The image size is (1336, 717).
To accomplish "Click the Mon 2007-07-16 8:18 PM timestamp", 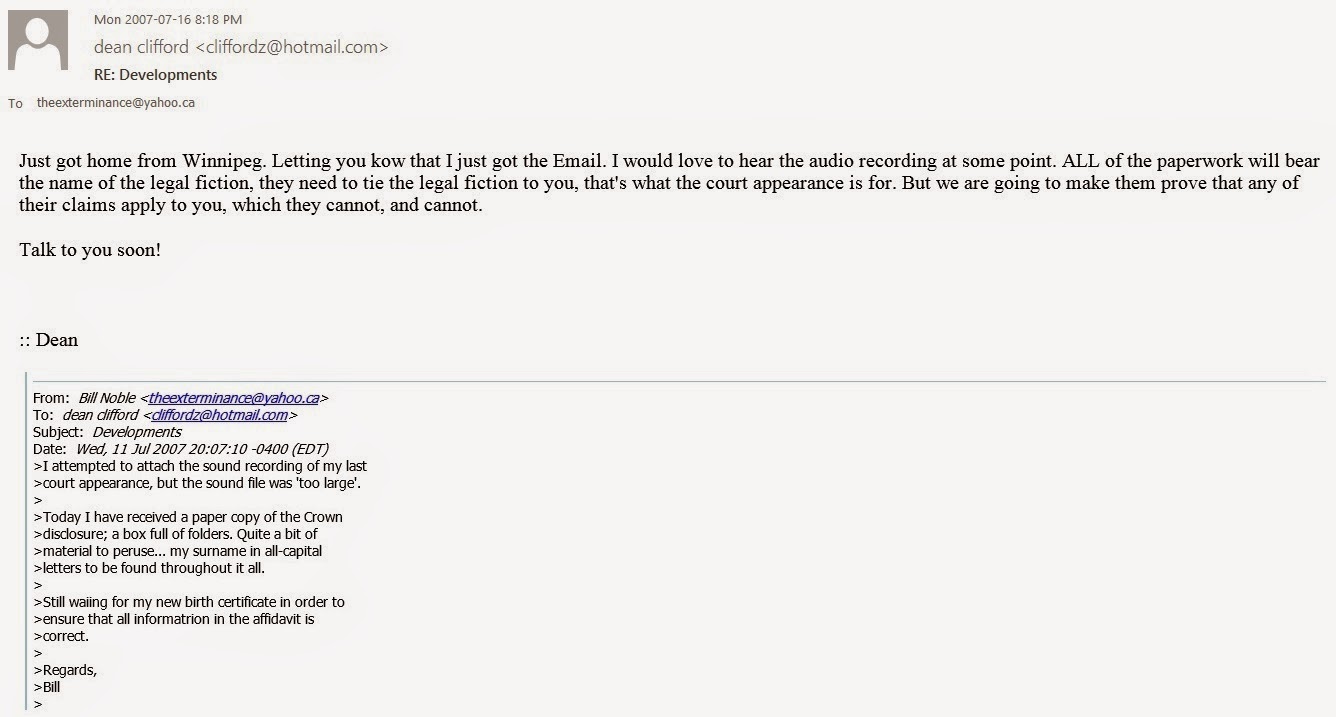I will (168, 19).
